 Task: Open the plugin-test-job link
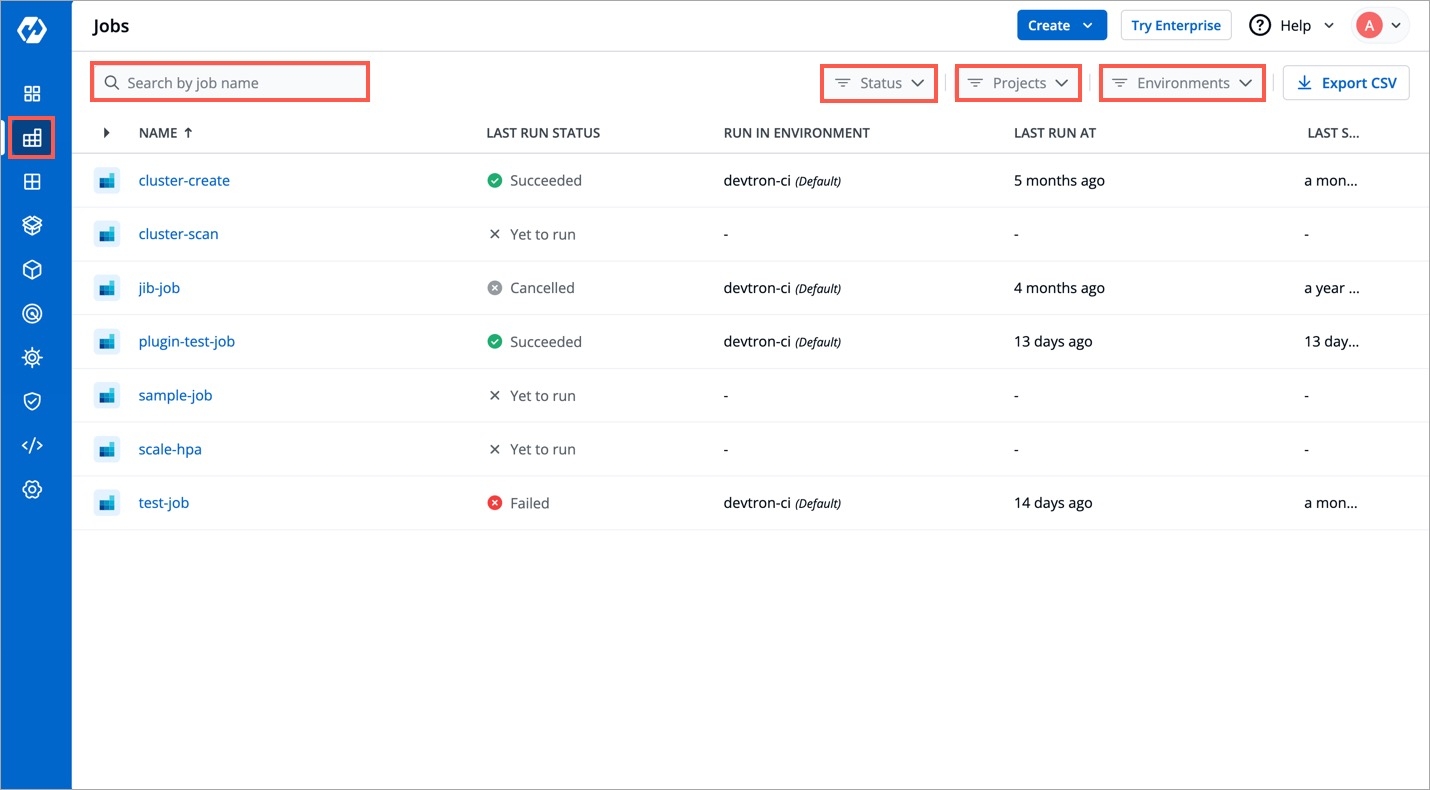point(186,342)
